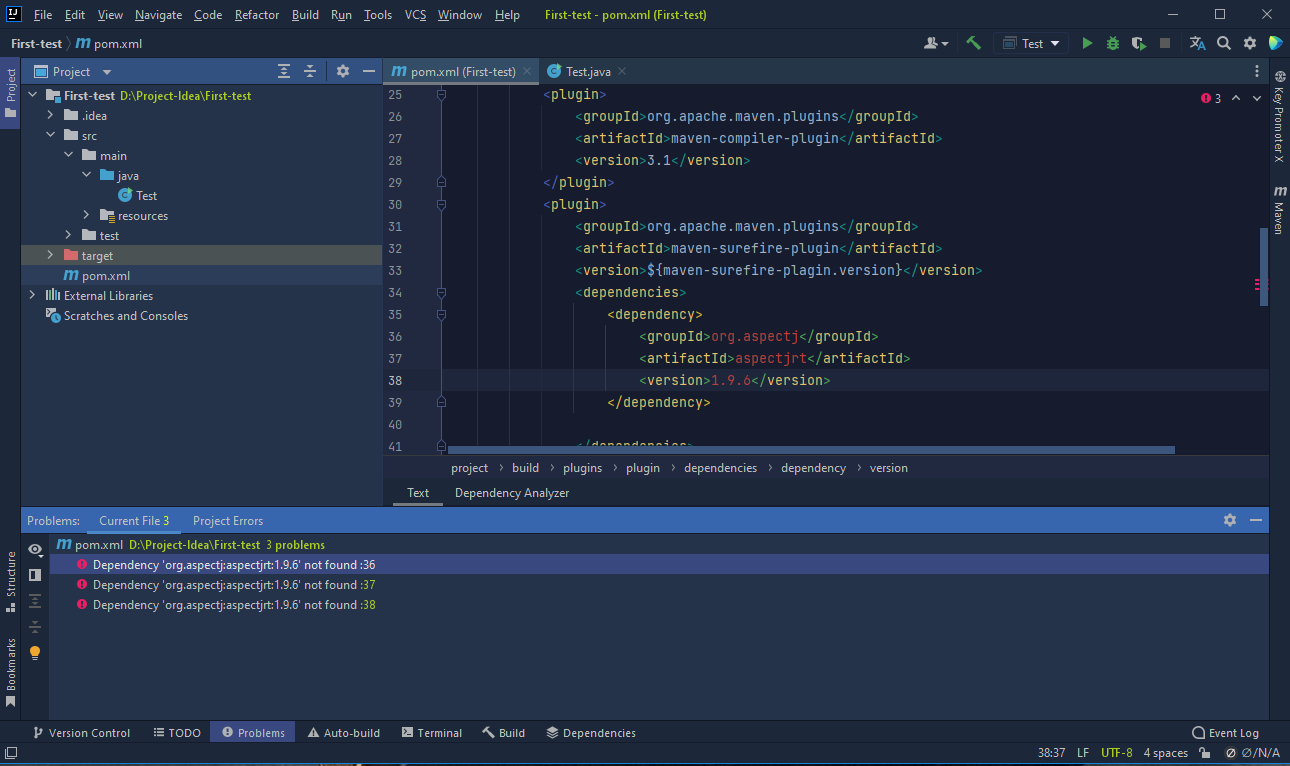This screenshot has height=766, width=1290.
Task: Open the Version Control tool window
Action: point(80,733)
